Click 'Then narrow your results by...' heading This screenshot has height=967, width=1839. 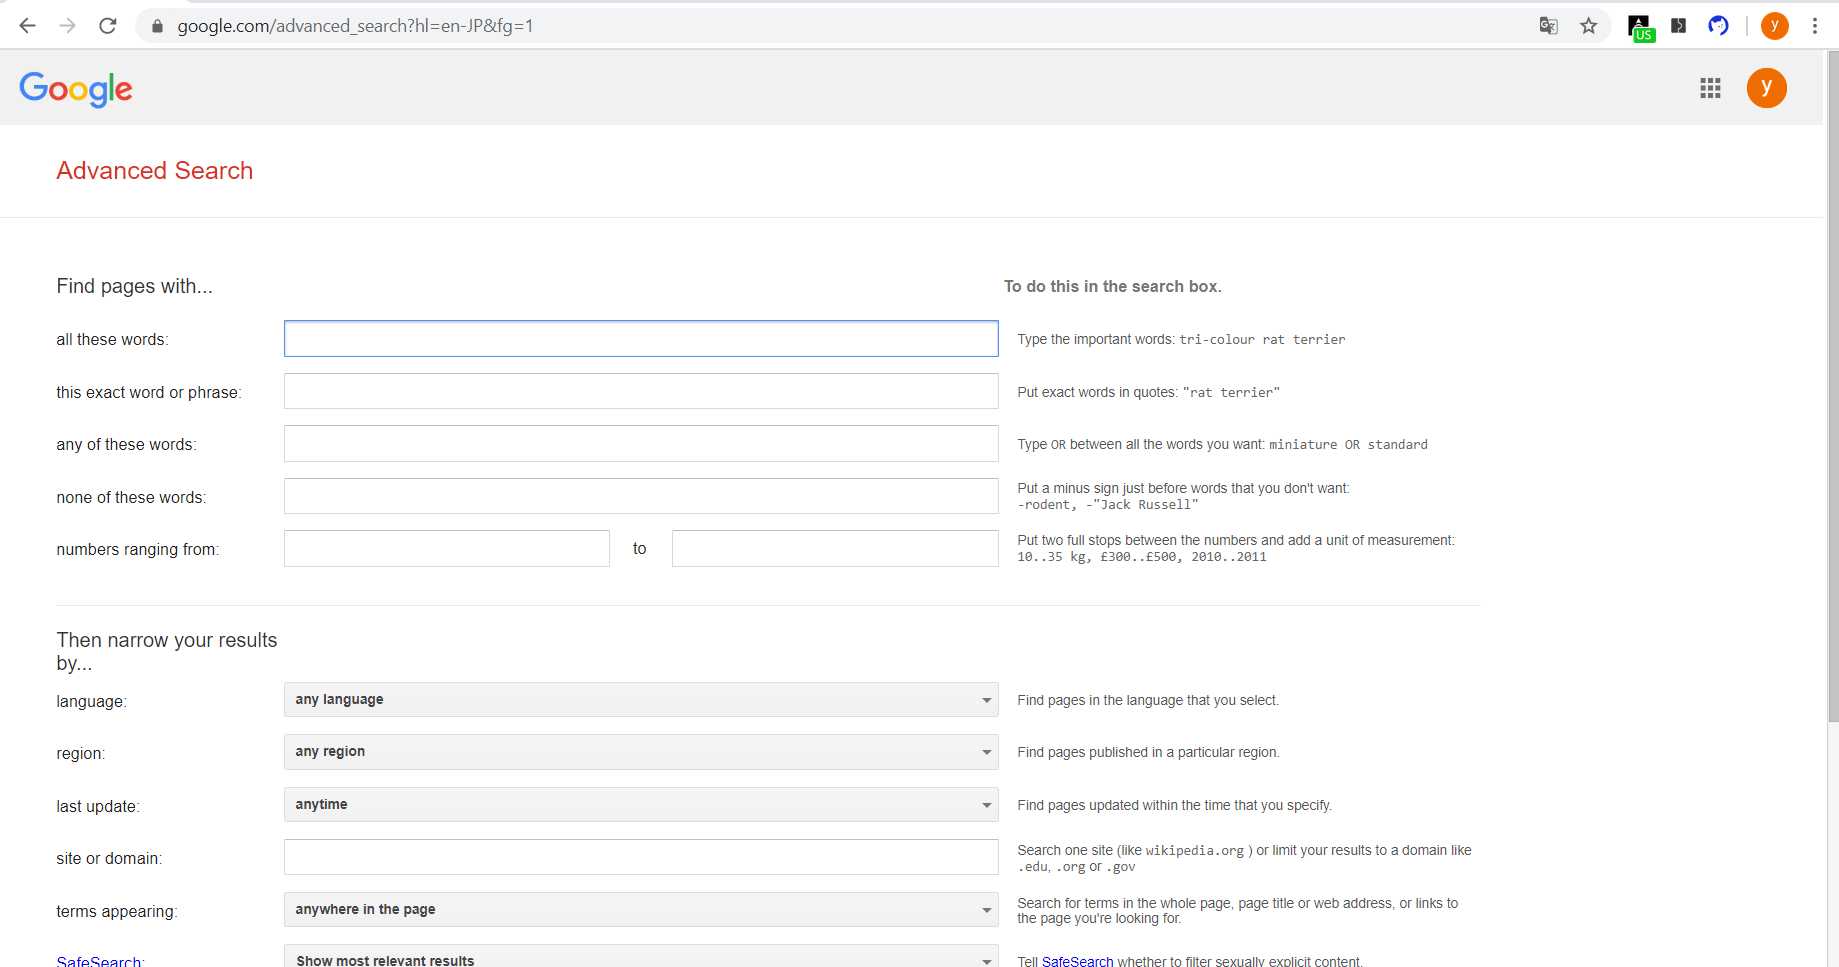167,651
